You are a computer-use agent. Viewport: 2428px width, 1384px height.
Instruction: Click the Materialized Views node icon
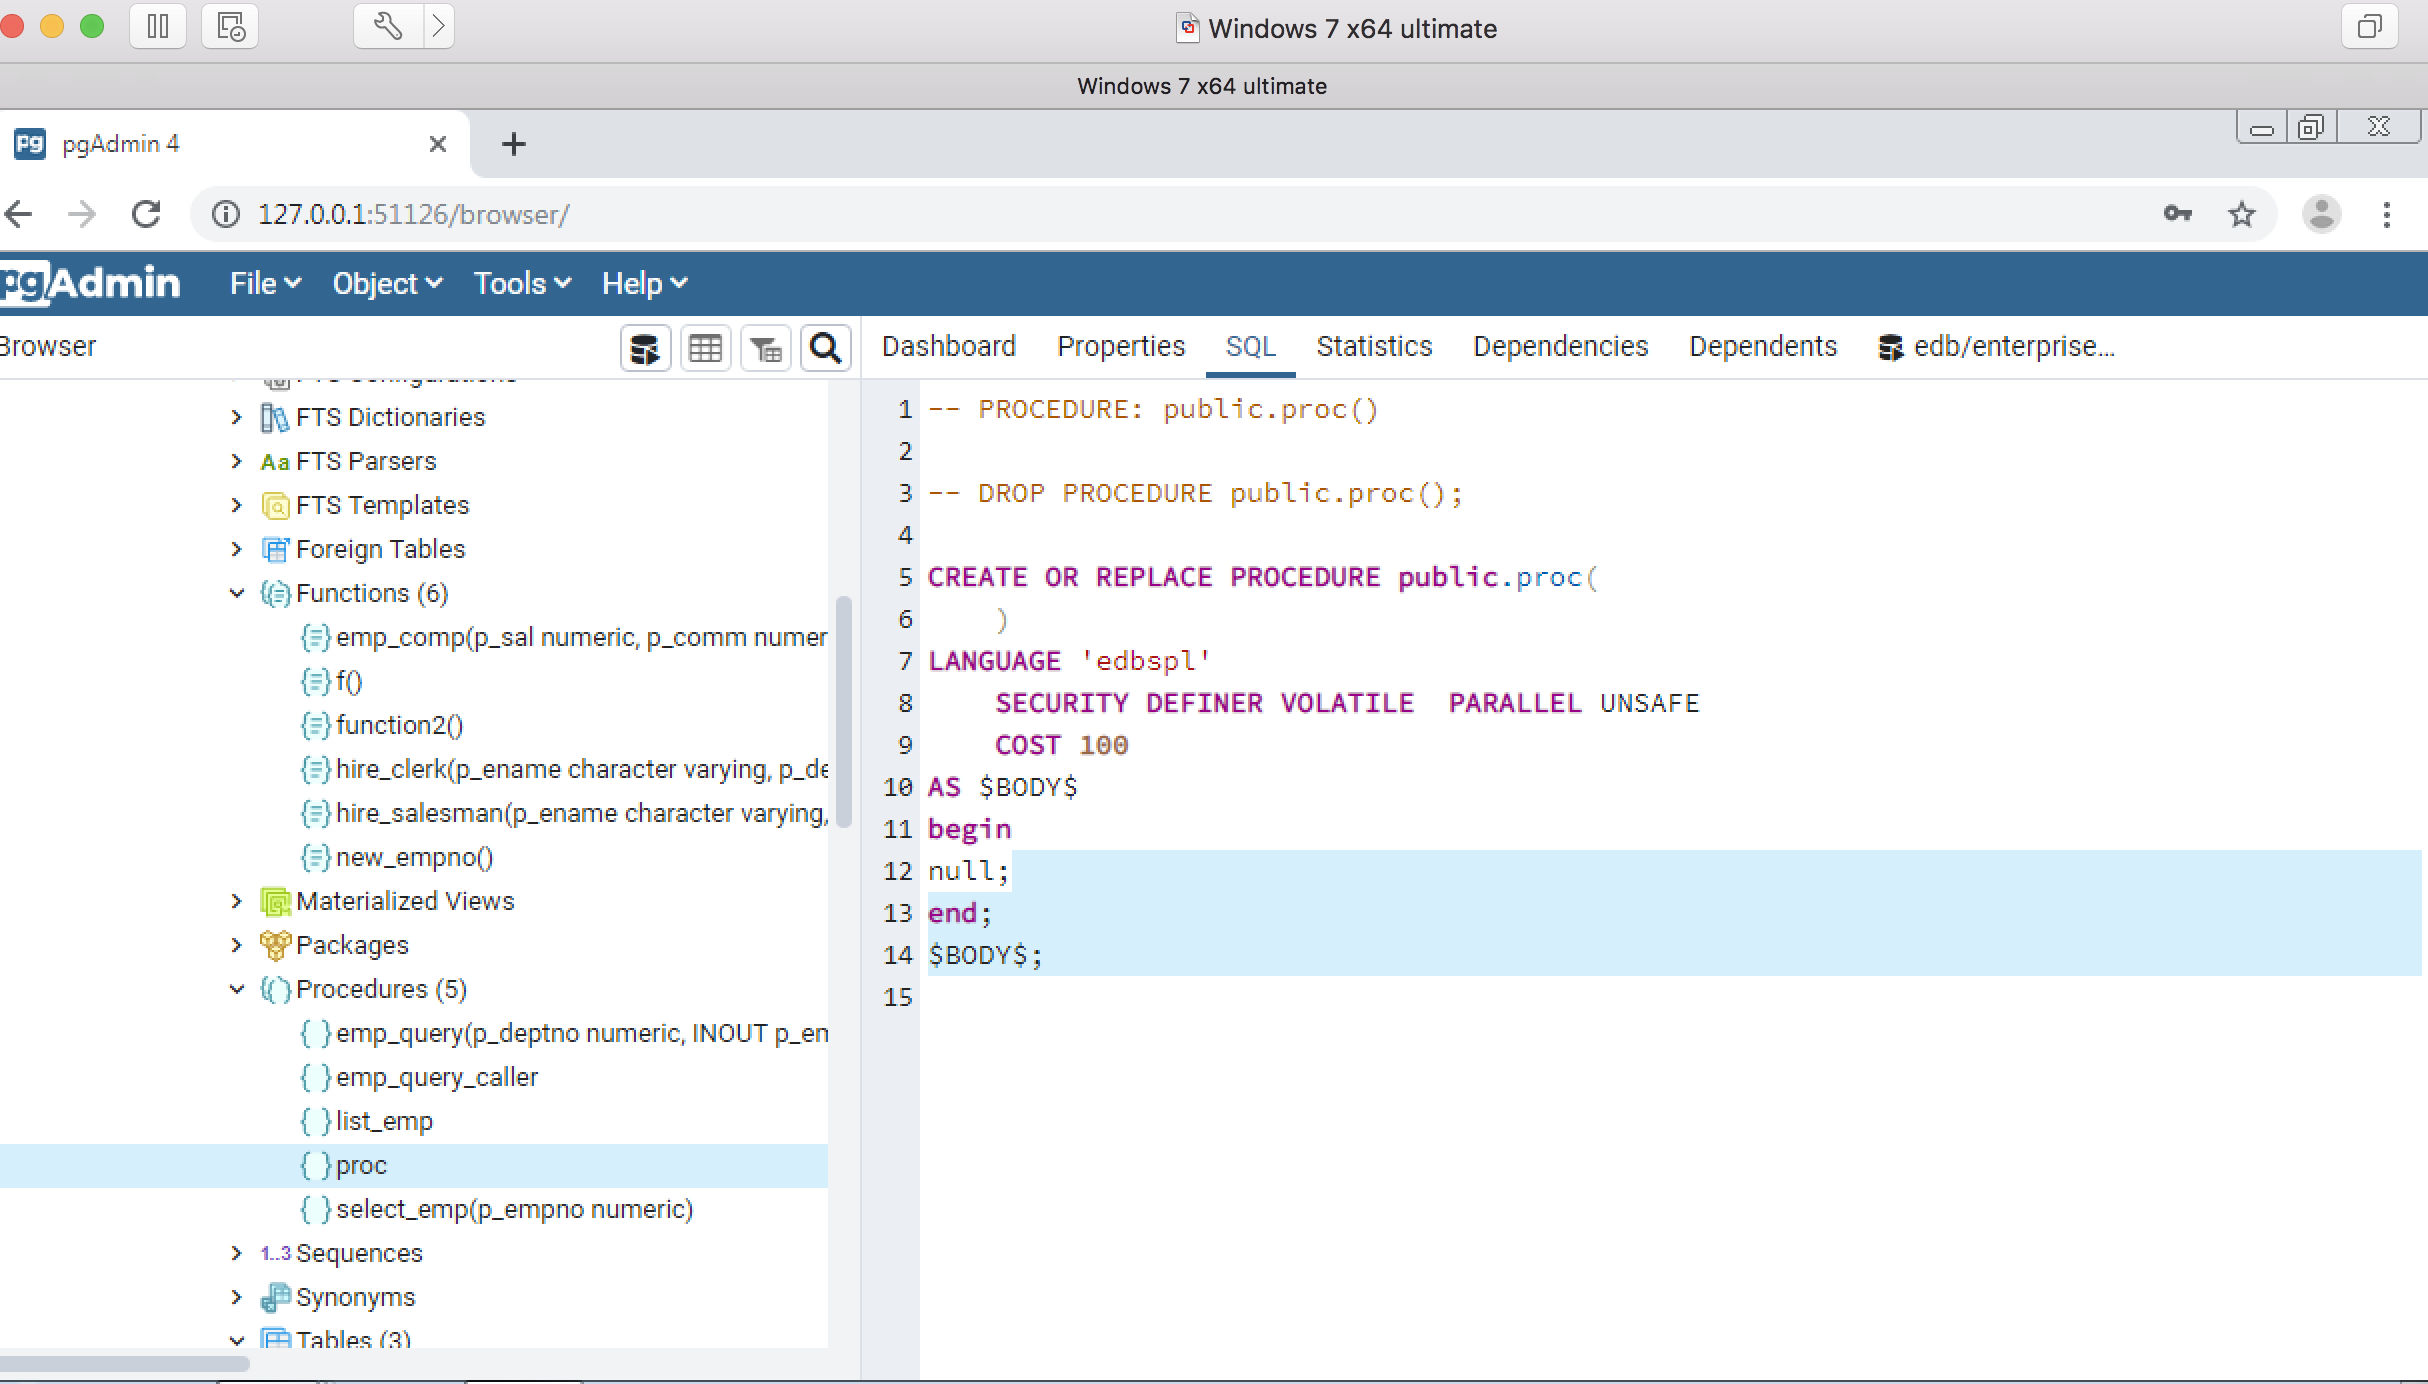click(x=275, y=901)
